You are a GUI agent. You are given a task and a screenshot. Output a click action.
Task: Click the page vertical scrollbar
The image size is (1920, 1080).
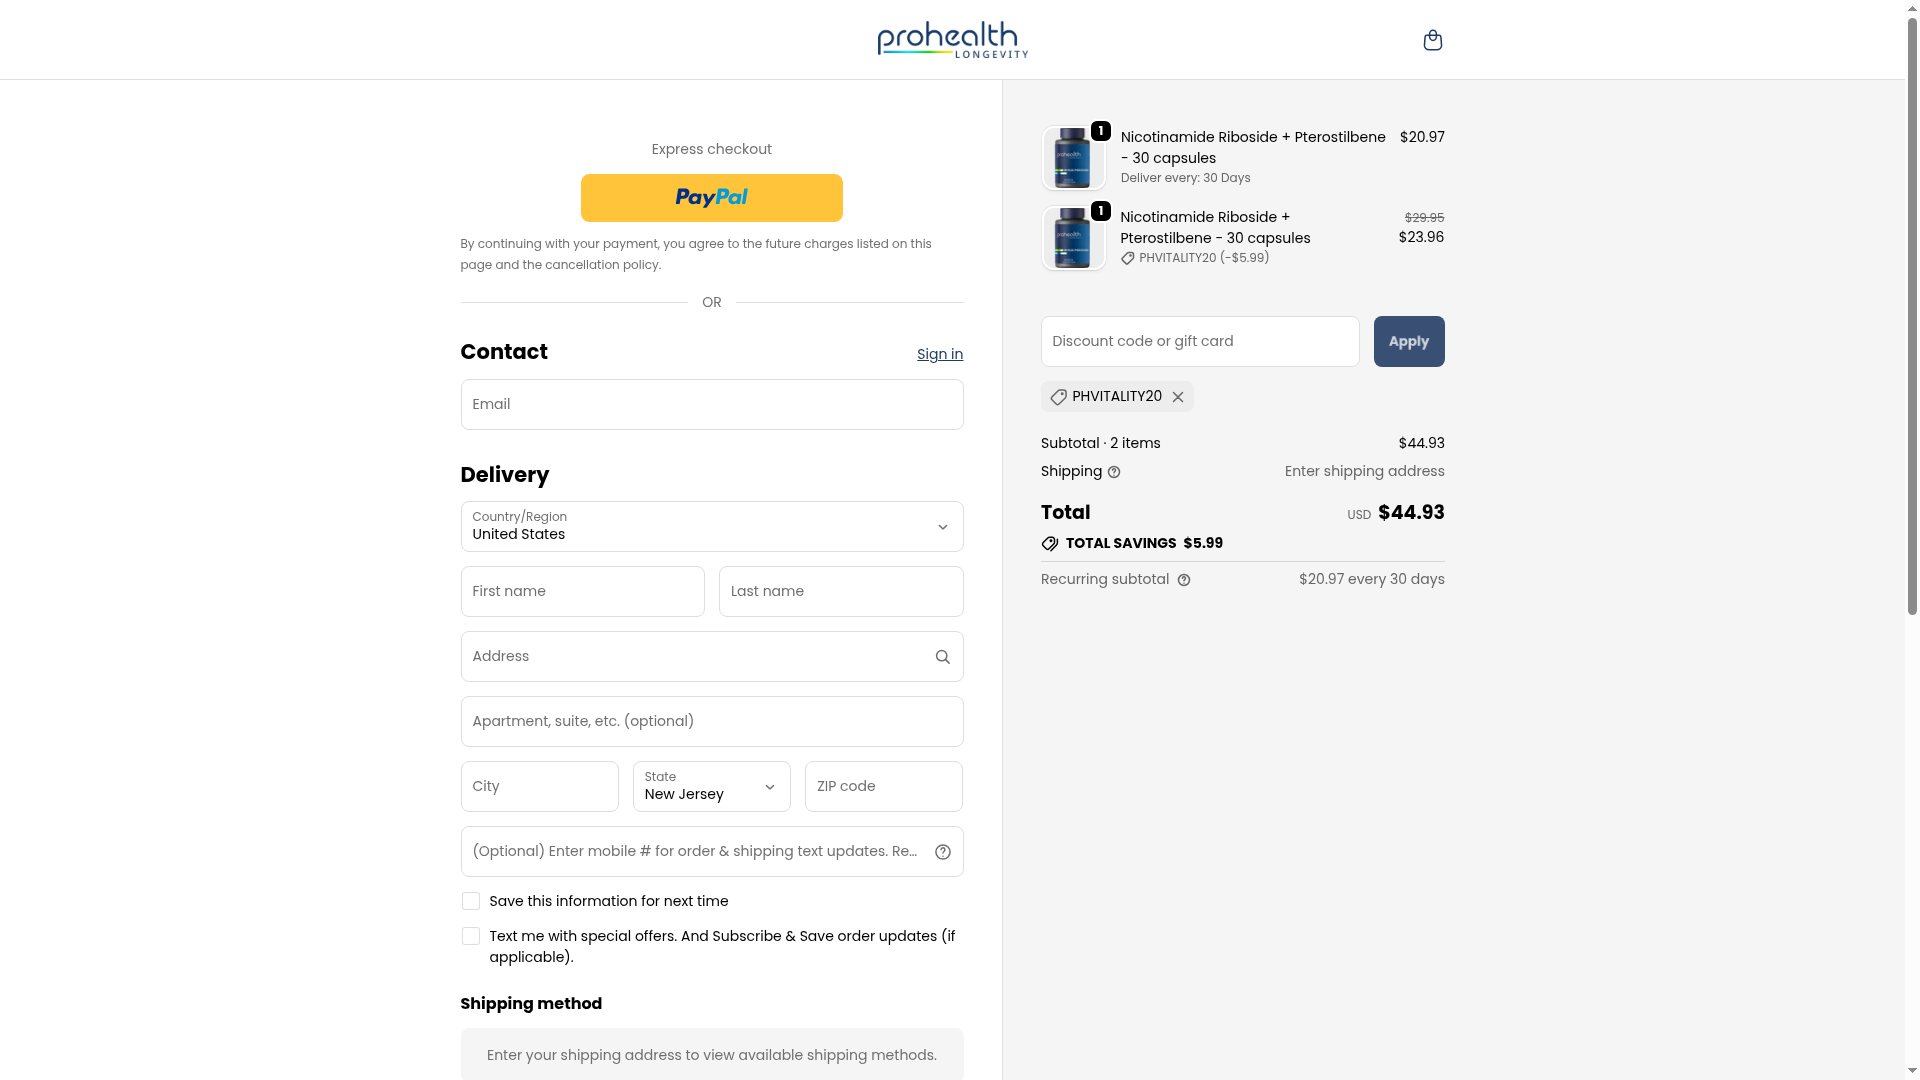point(1912,400)
